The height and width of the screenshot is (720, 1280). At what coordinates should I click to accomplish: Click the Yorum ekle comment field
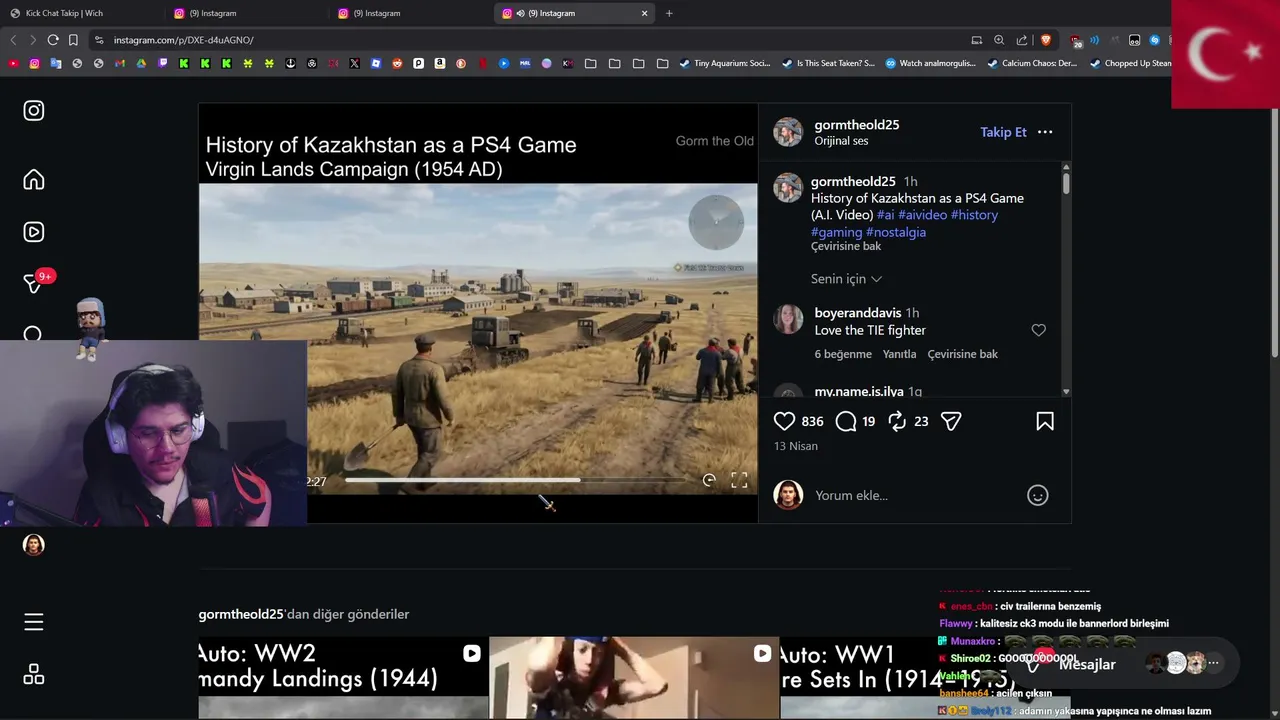(915, 495)
